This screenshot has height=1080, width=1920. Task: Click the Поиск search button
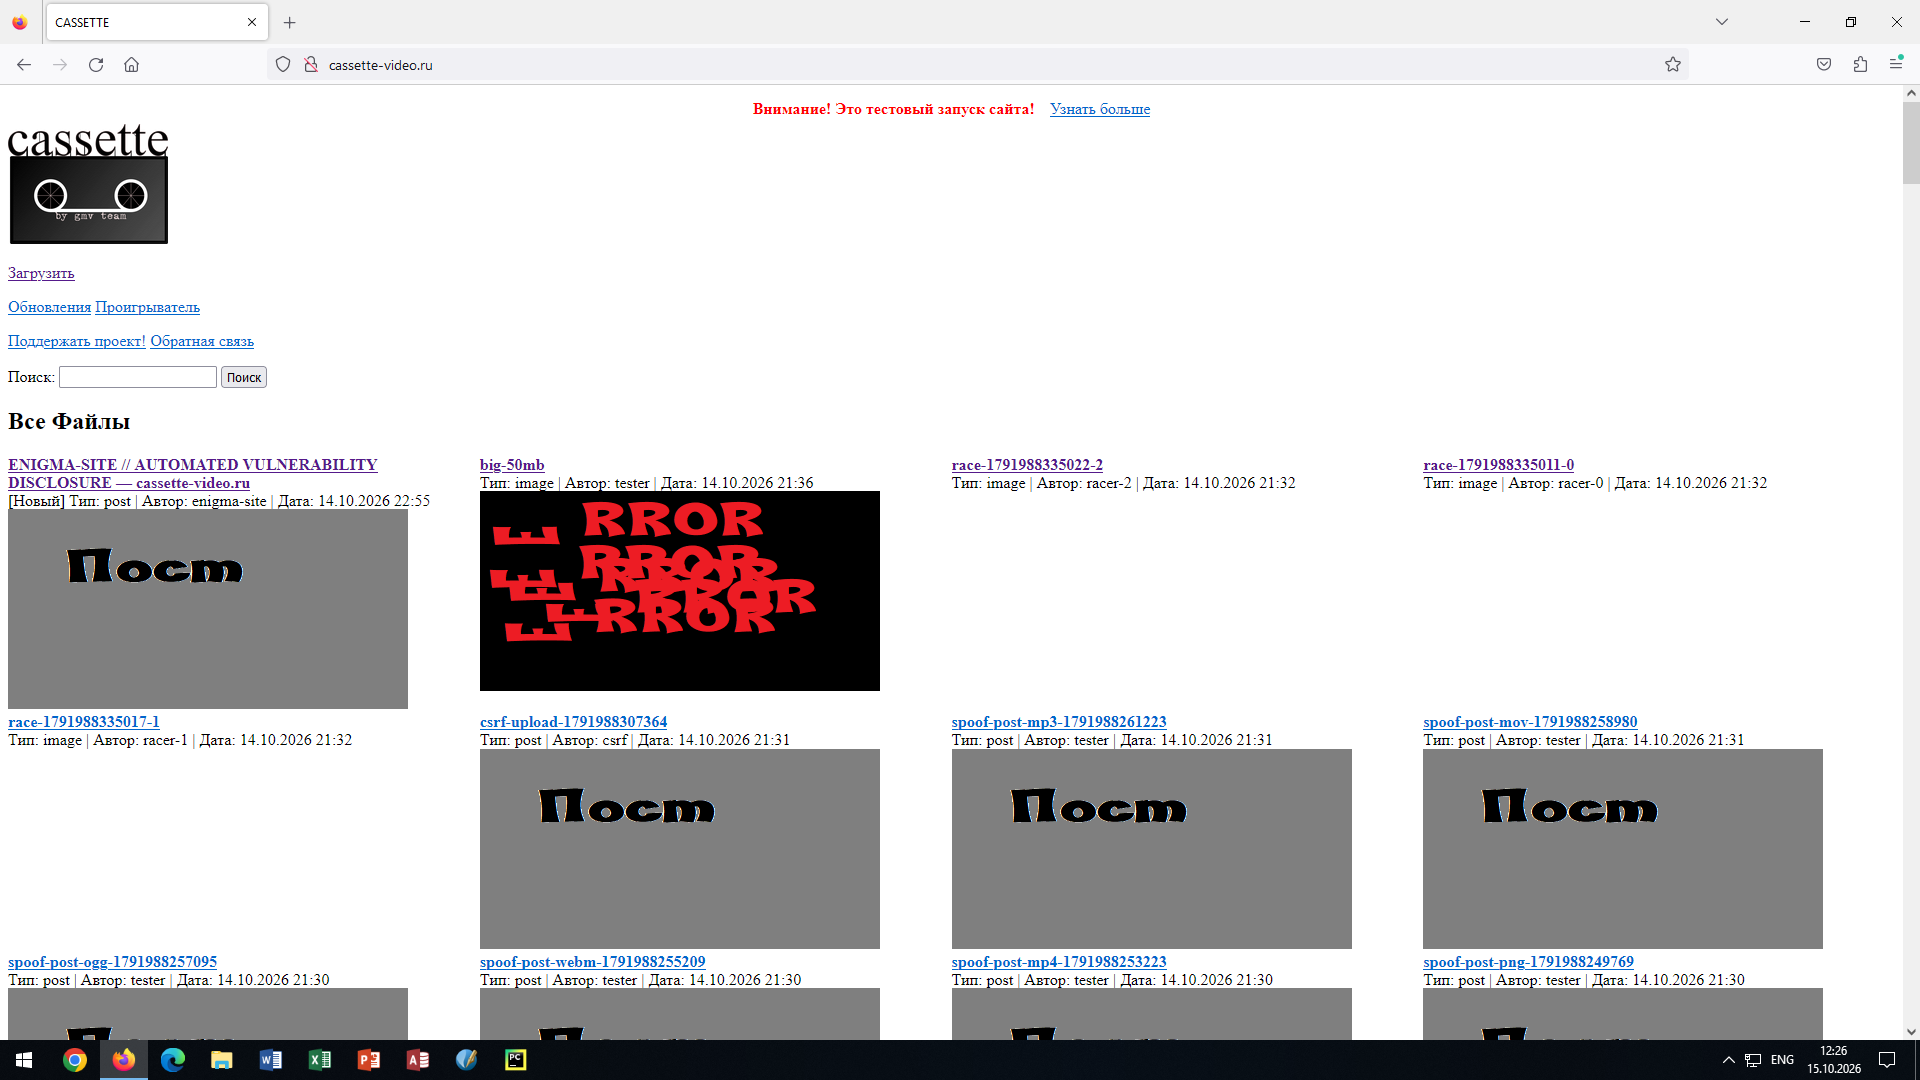244,377
